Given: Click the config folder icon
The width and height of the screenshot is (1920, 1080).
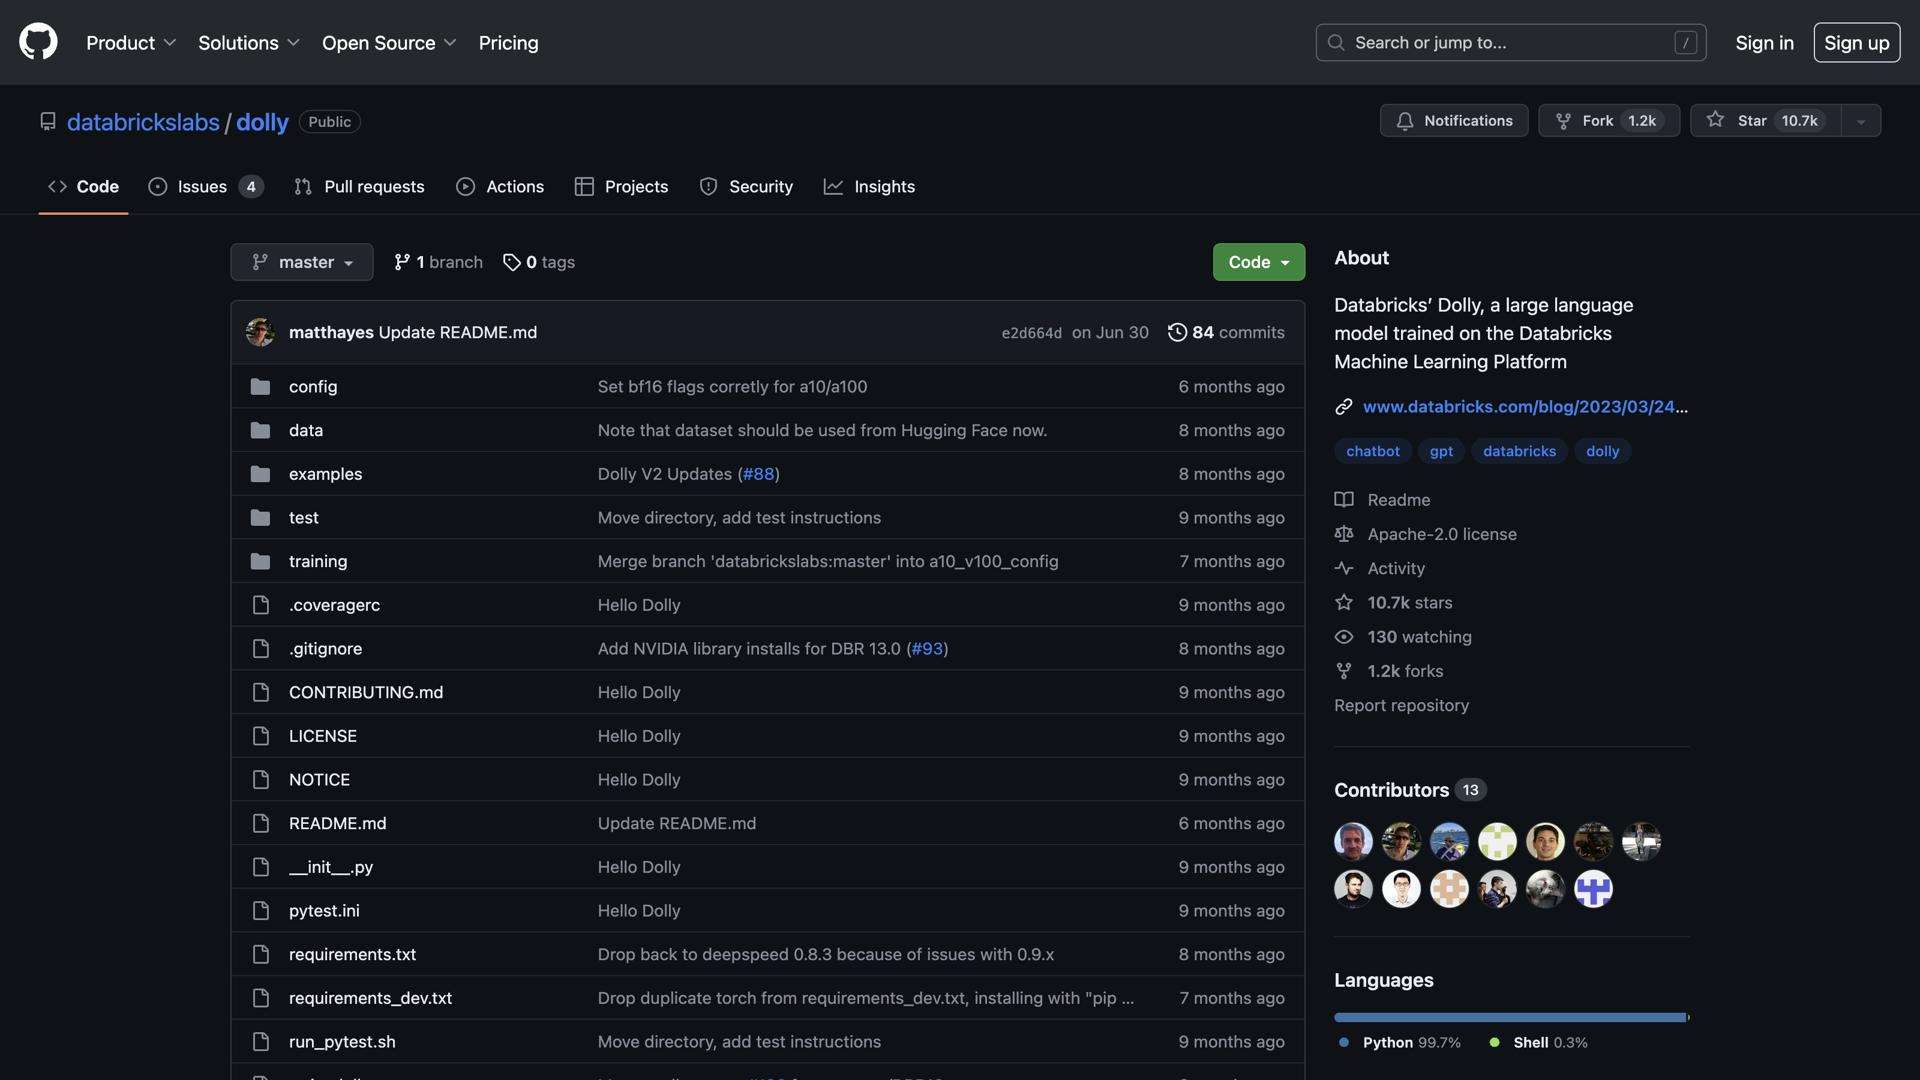Looking at the screenshot, I should [x=260, y=386].
